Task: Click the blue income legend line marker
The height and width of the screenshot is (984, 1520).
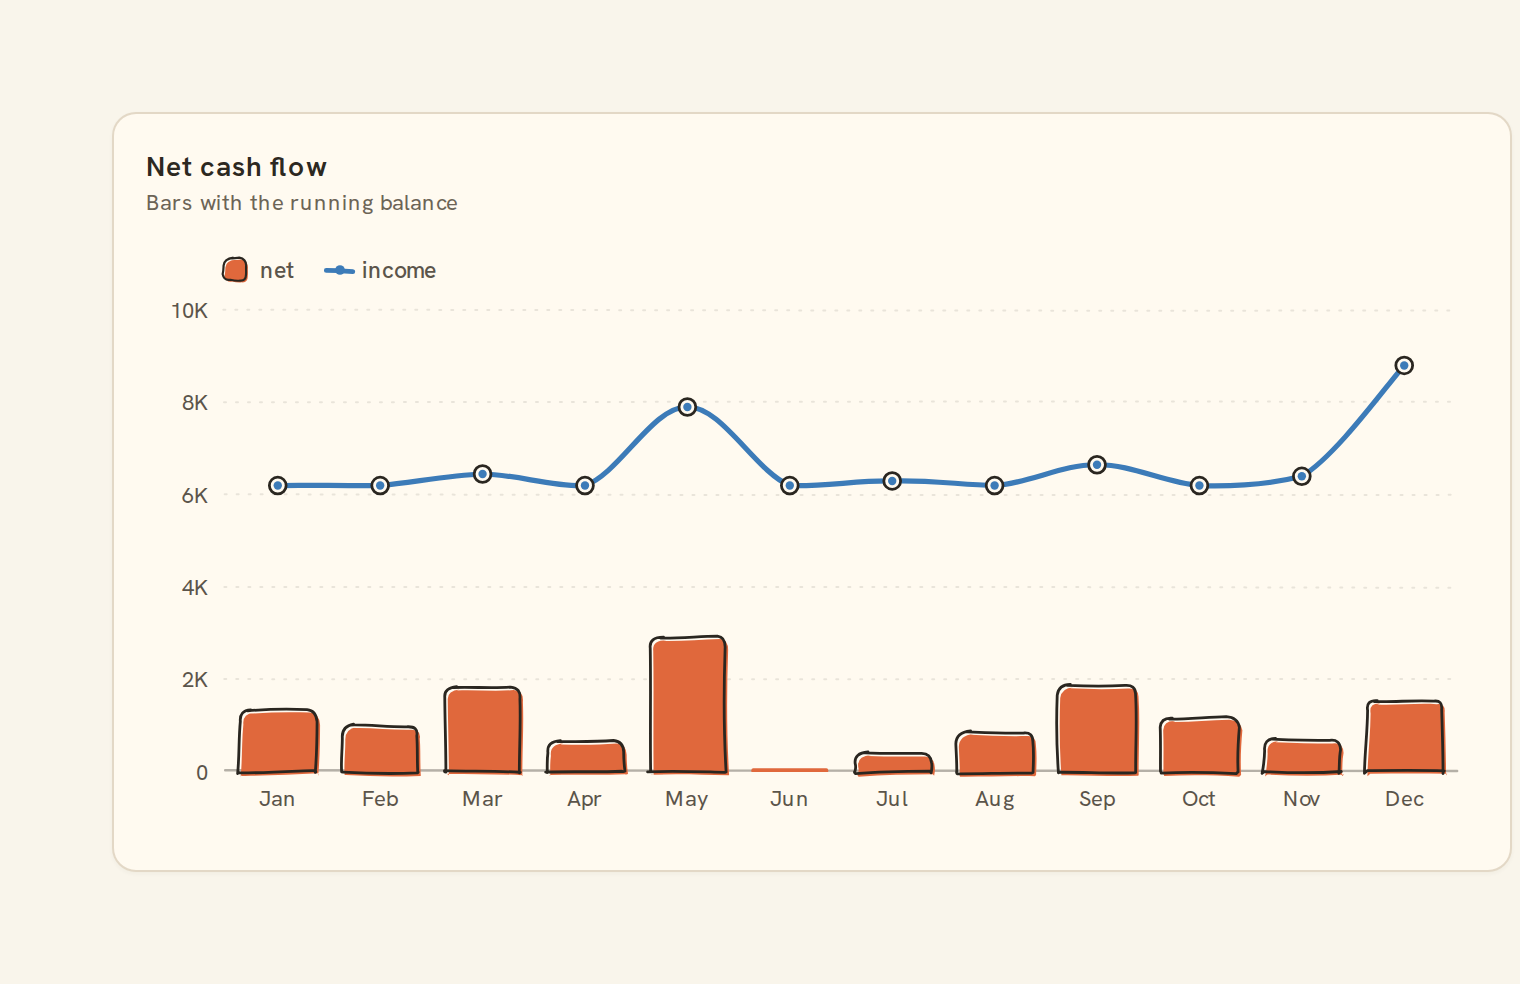Action: pyautogui.click(x=340, y=270)
